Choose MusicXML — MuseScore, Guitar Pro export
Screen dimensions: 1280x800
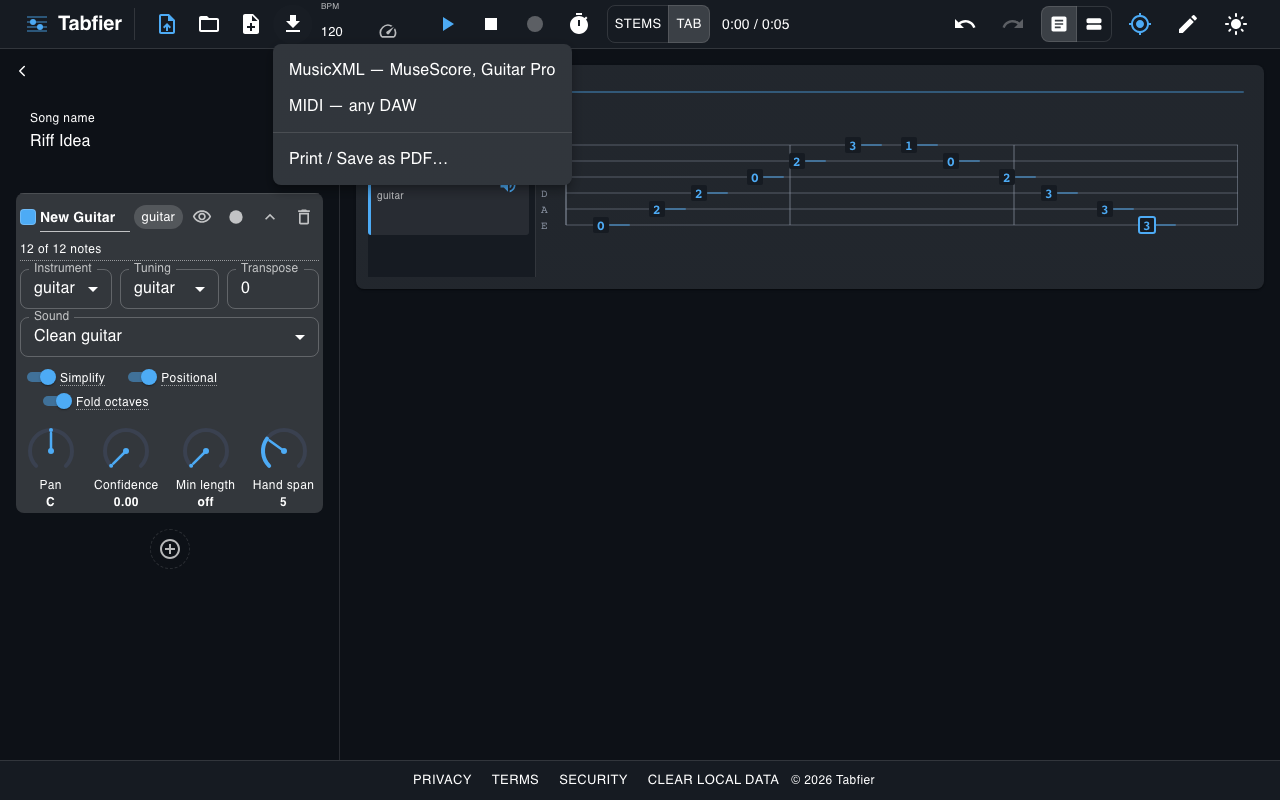tap(422, 69)
